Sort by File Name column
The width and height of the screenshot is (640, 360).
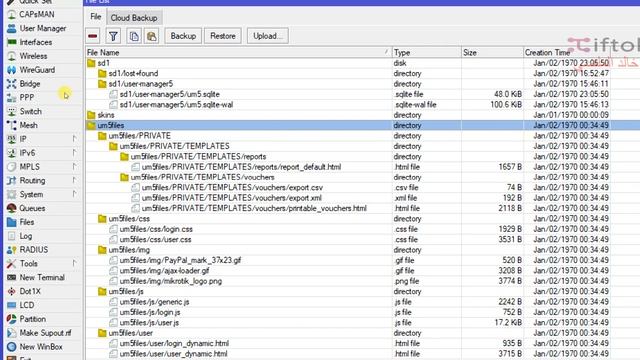pyautogui.click(x=238, y=53)
